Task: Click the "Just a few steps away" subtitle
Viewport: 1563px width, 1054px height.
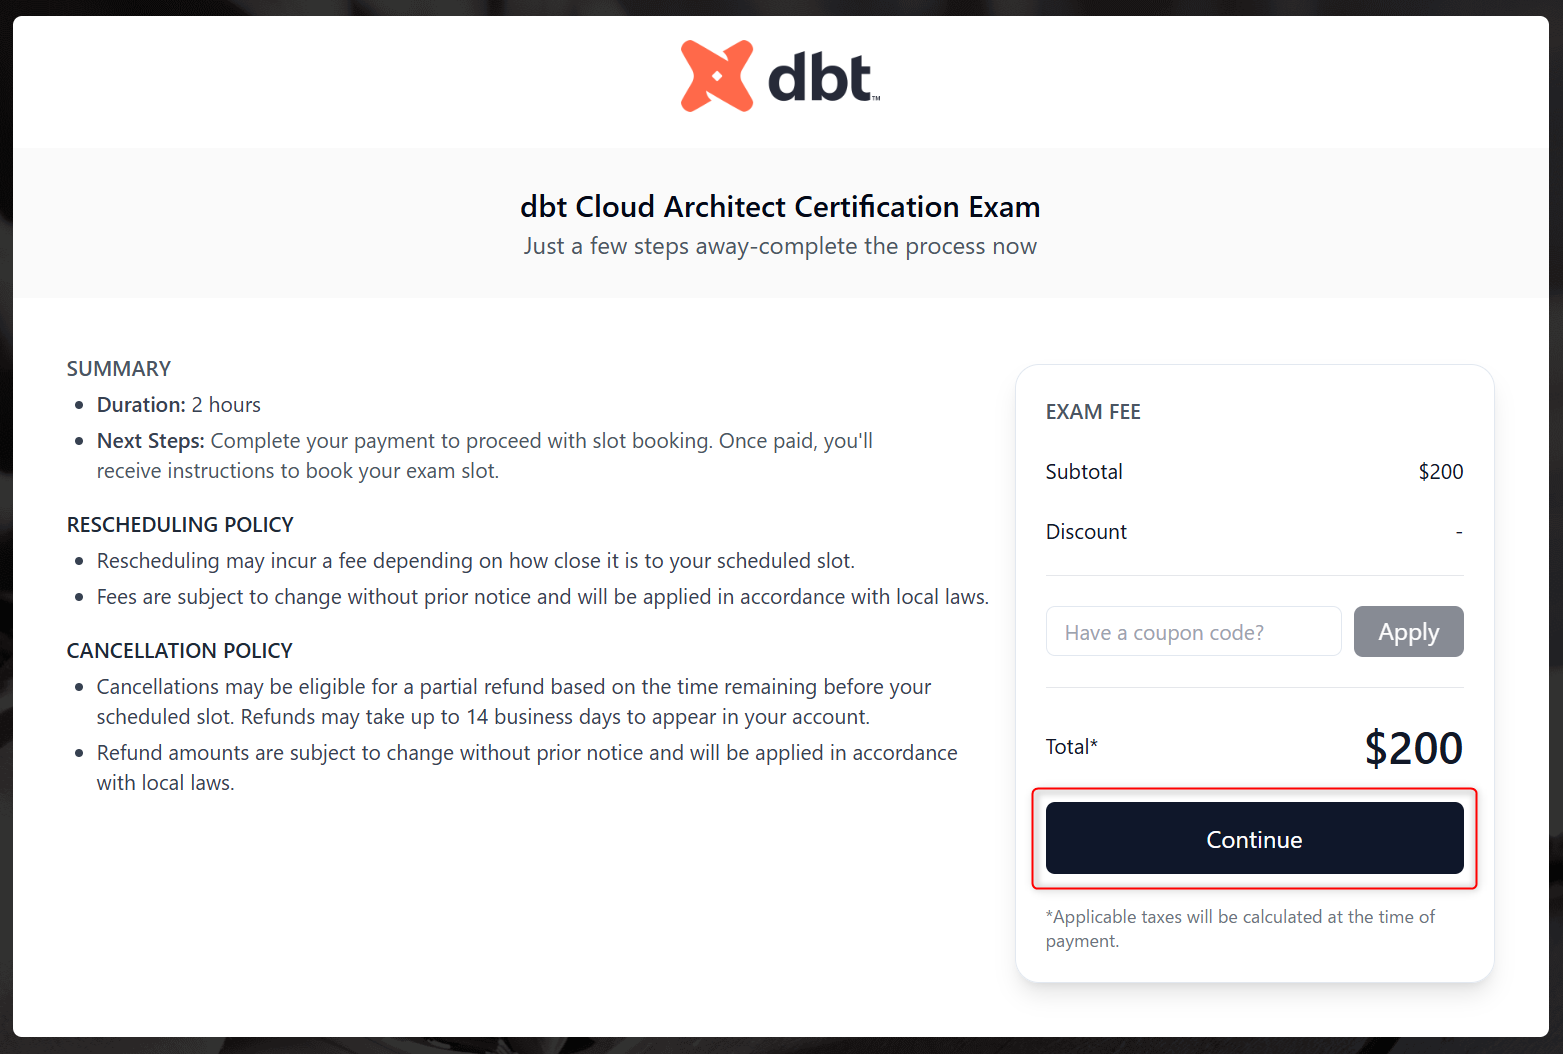Action: click(x=780, y=246)
